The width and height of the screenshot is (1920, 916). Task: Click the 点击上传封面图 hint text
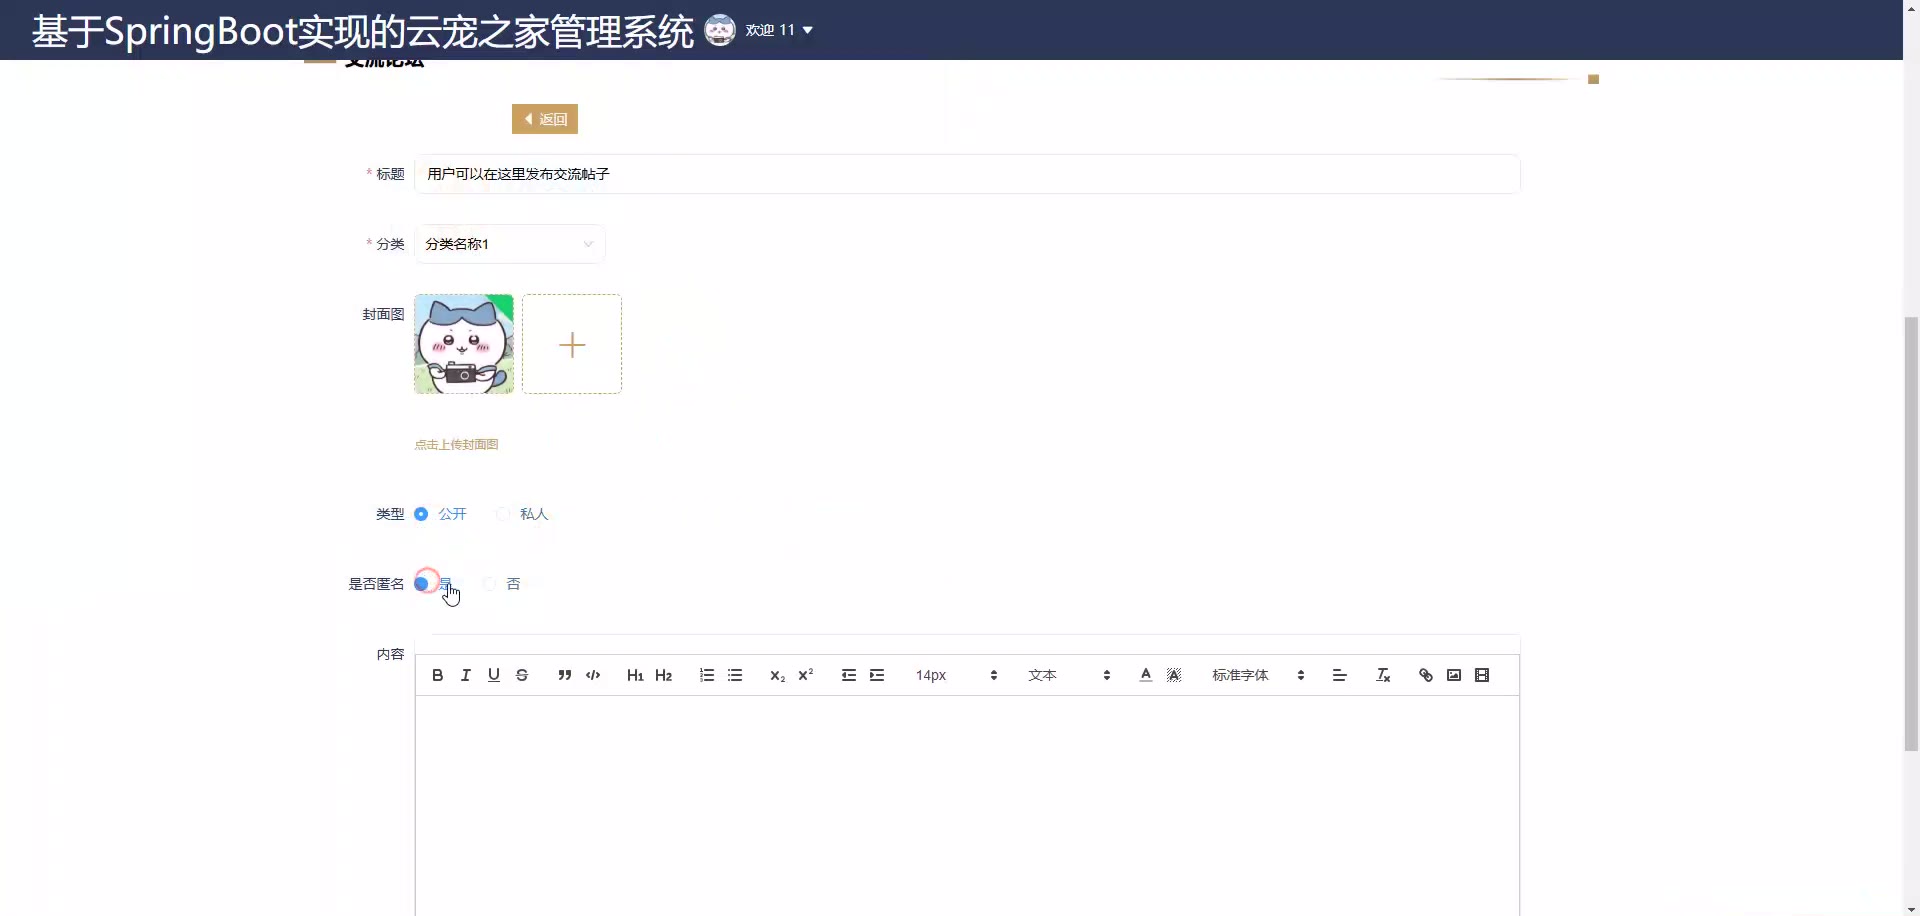(x=456, y=444)
